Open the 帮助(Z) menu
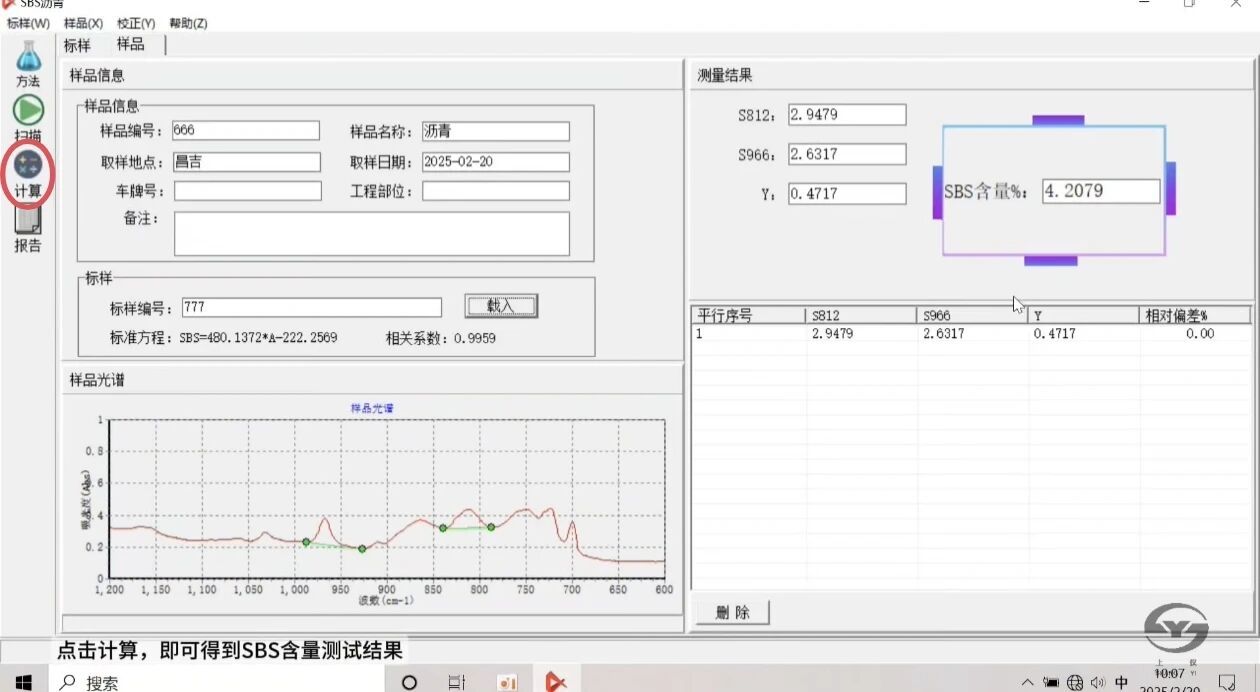1260x692 pixels. click(x=188, y=23)
